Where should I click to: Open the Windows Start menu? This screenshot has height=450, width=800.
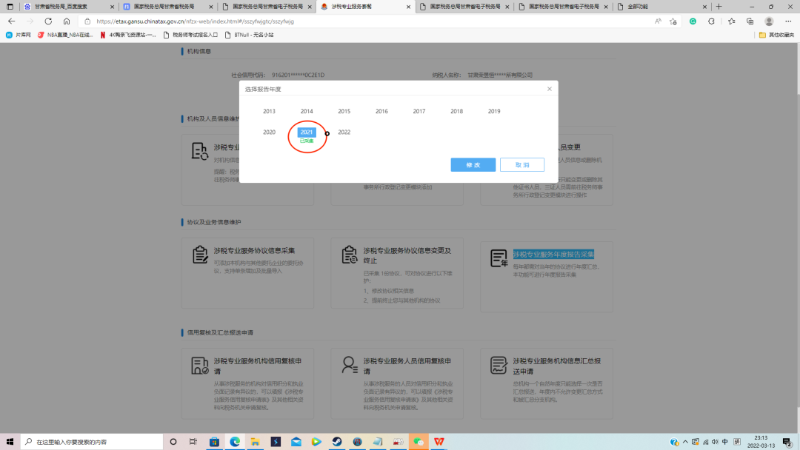click(x=10, y=441)
